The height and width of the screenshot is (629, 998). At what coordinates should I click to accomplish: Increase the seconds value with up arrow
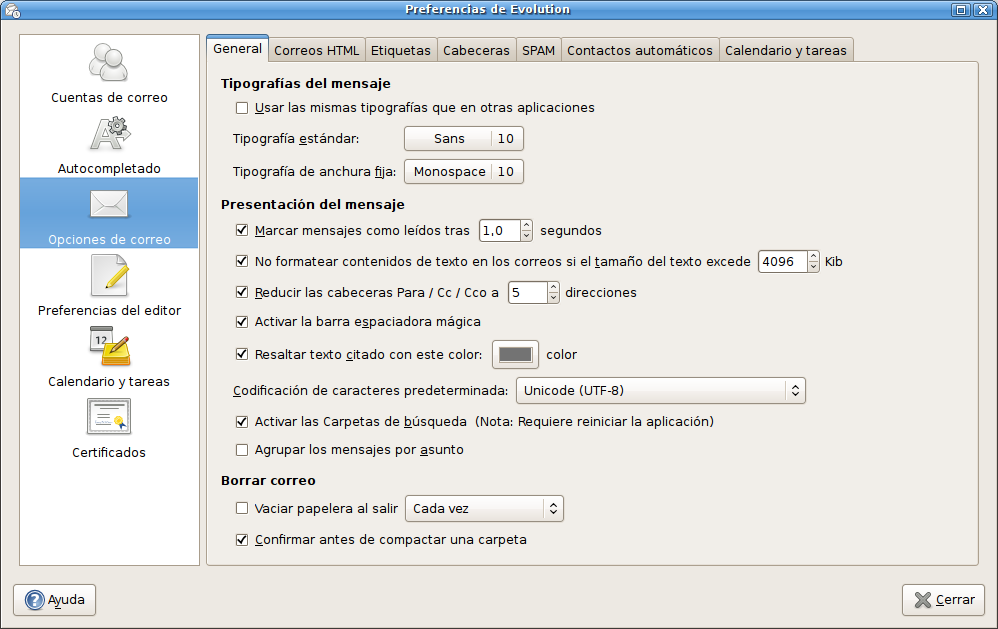(526, 225)
